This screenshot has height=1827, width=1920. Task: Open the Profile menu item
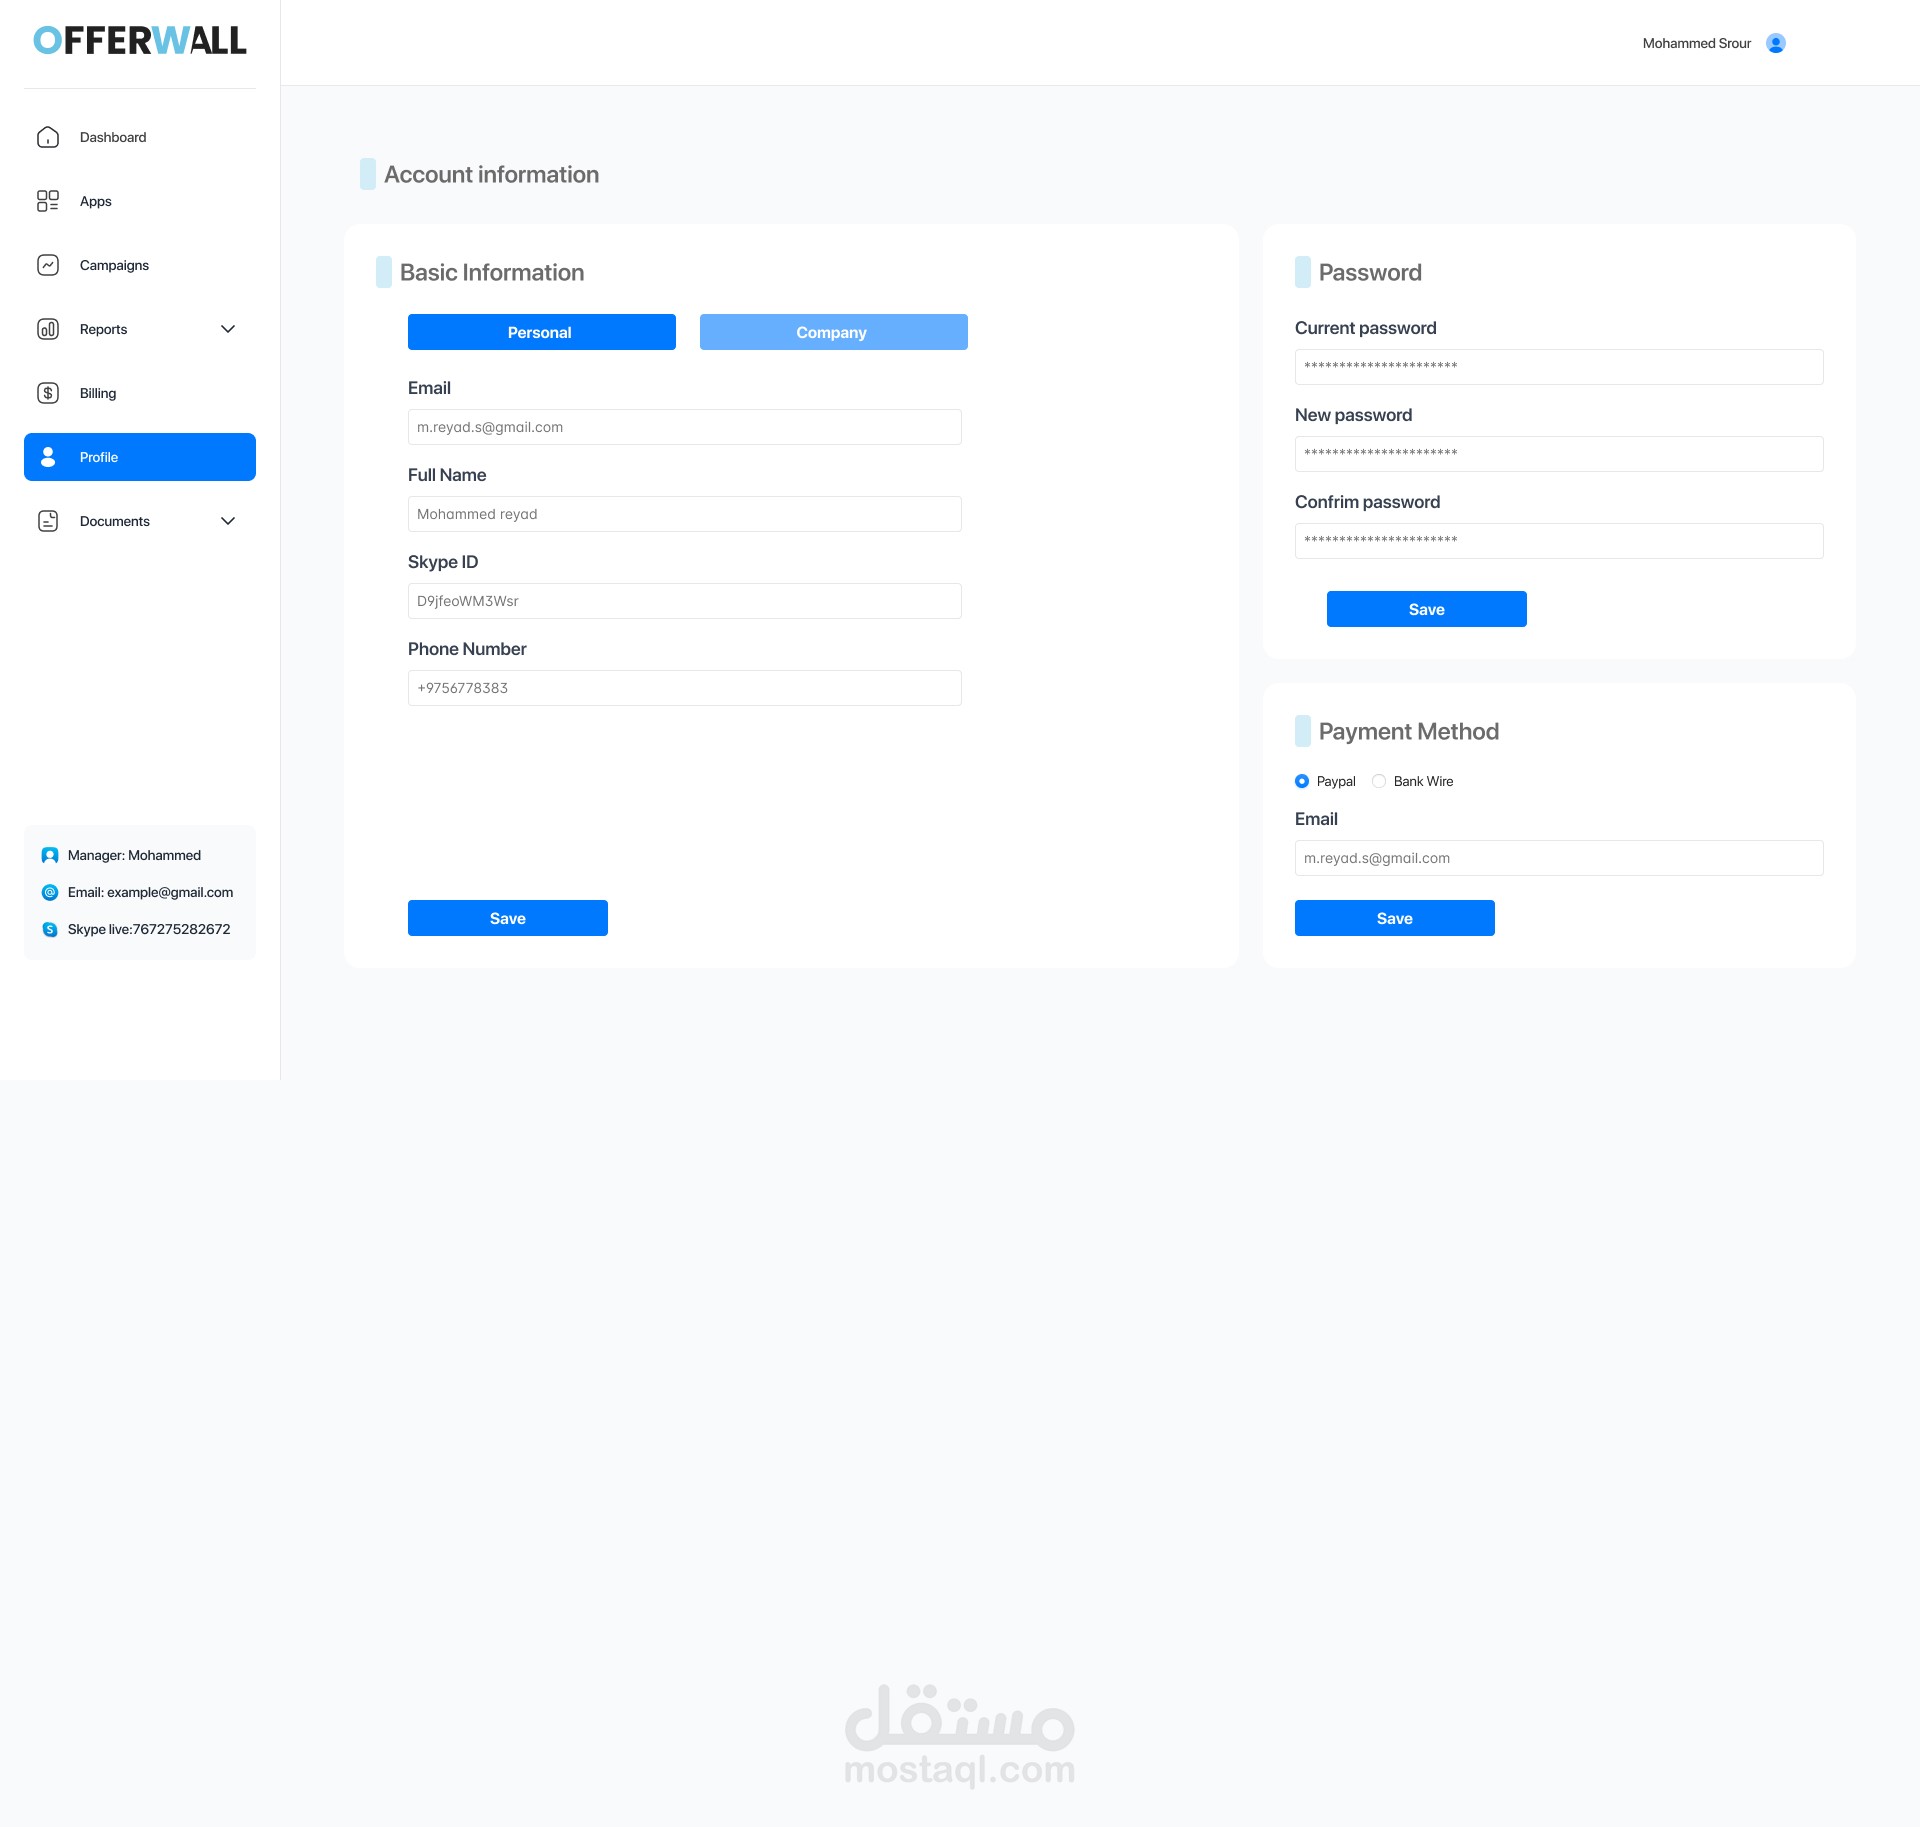point(140,457)
